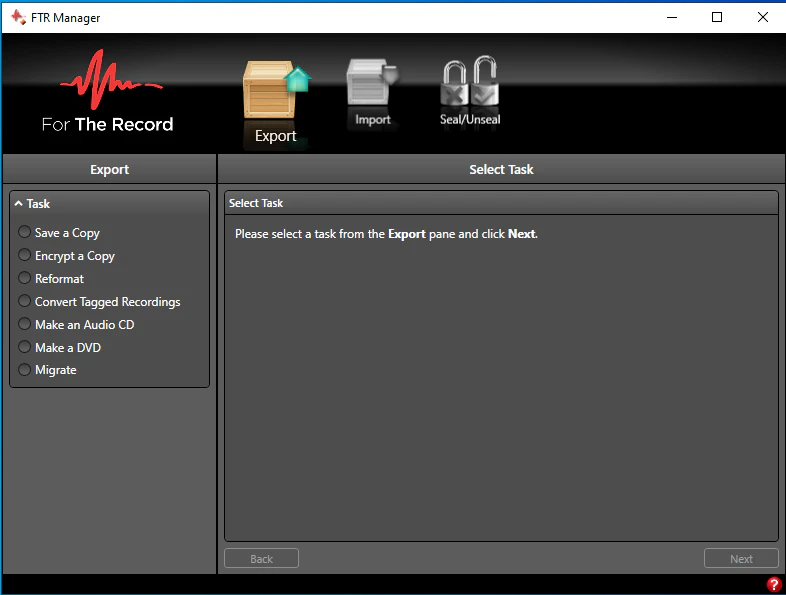Maximize the FTR Manager window
The height and width of the screenshot is (595, 786).
(x=717, y=18)
